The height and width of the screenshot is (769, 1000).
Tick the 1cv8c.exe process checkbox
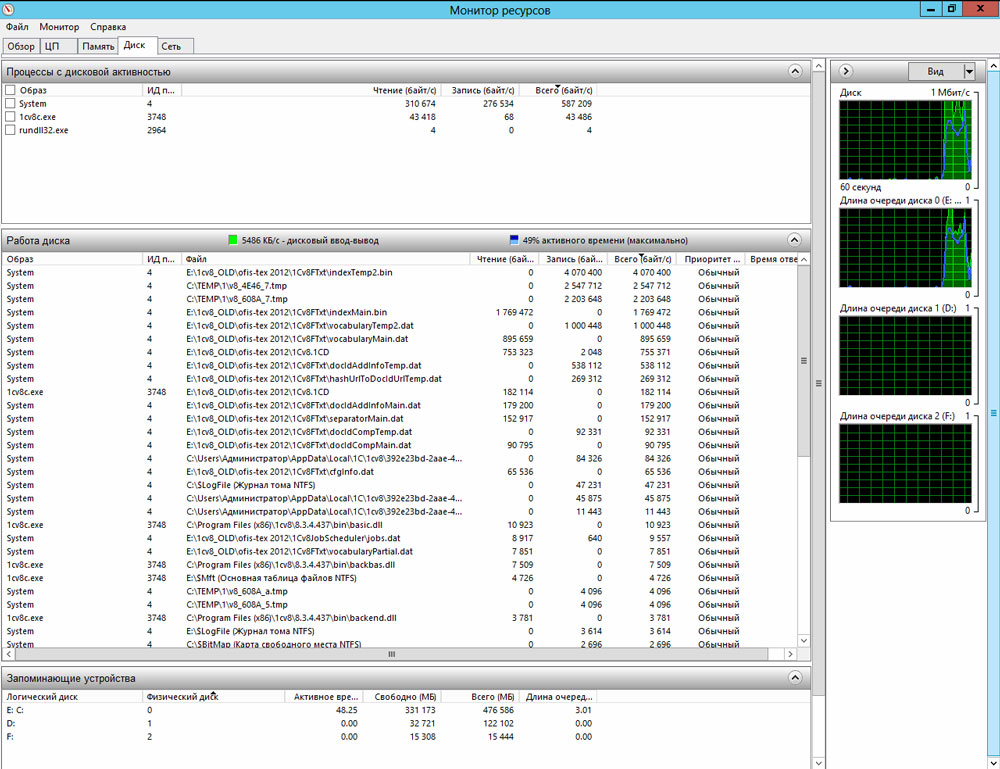point(10,116)
